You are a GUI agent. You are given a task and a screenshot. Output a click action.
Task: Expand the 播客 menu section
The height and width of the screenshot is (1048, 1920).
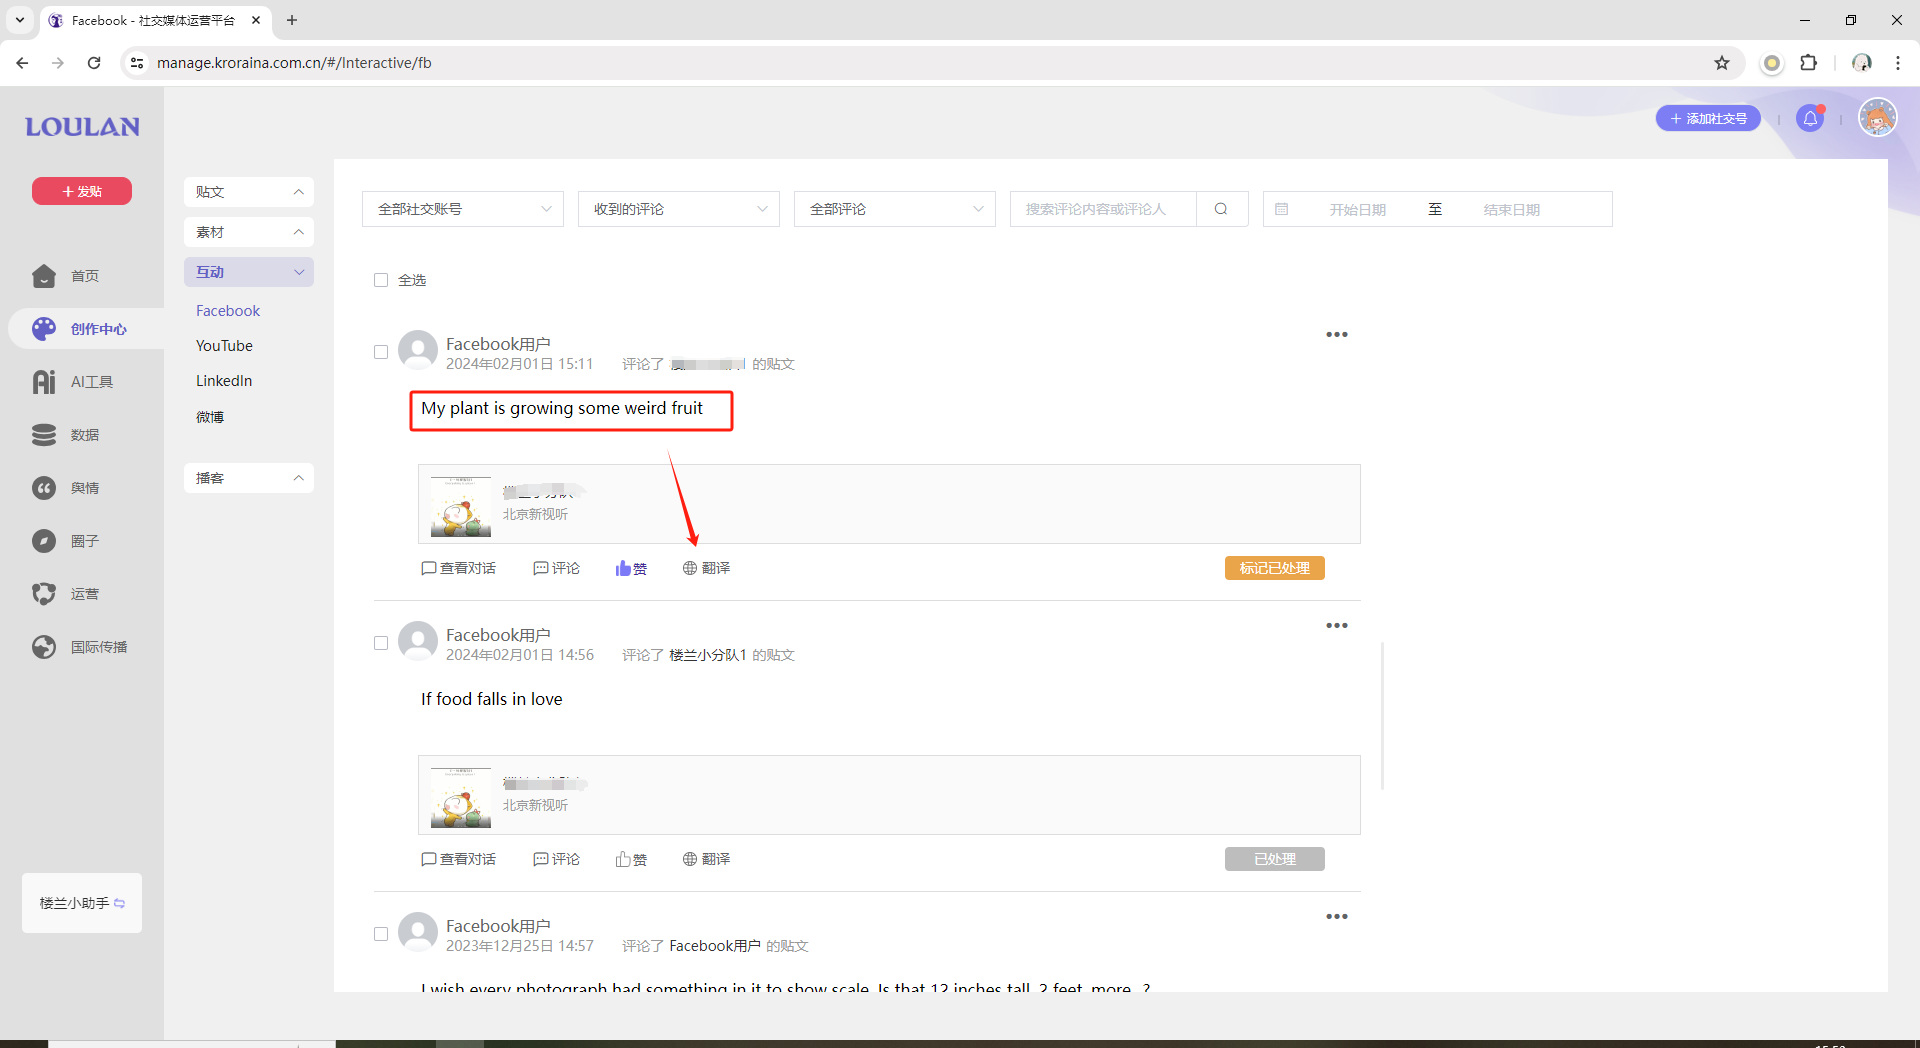249,478
